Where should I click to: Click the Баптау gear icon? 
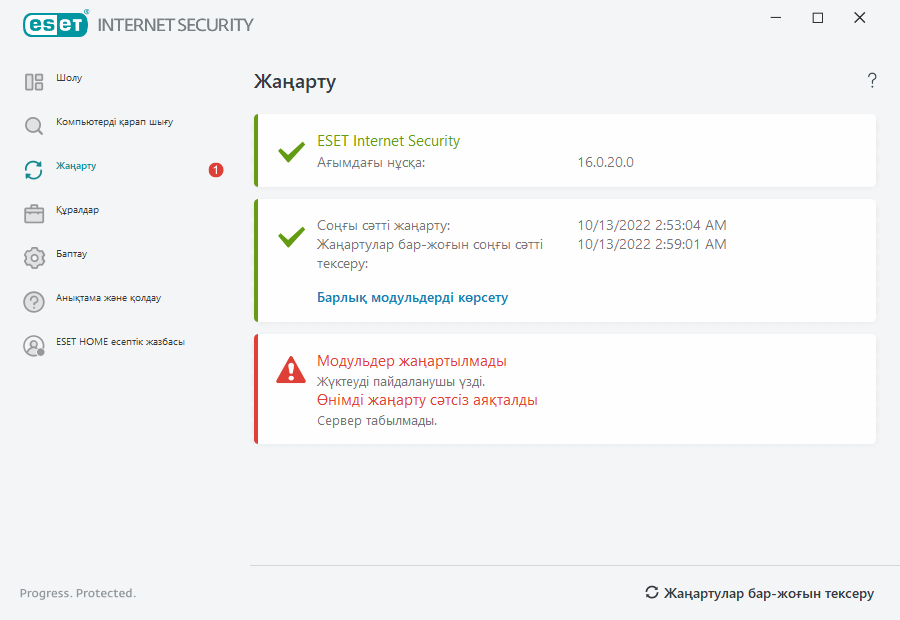[x=34, y=258]
